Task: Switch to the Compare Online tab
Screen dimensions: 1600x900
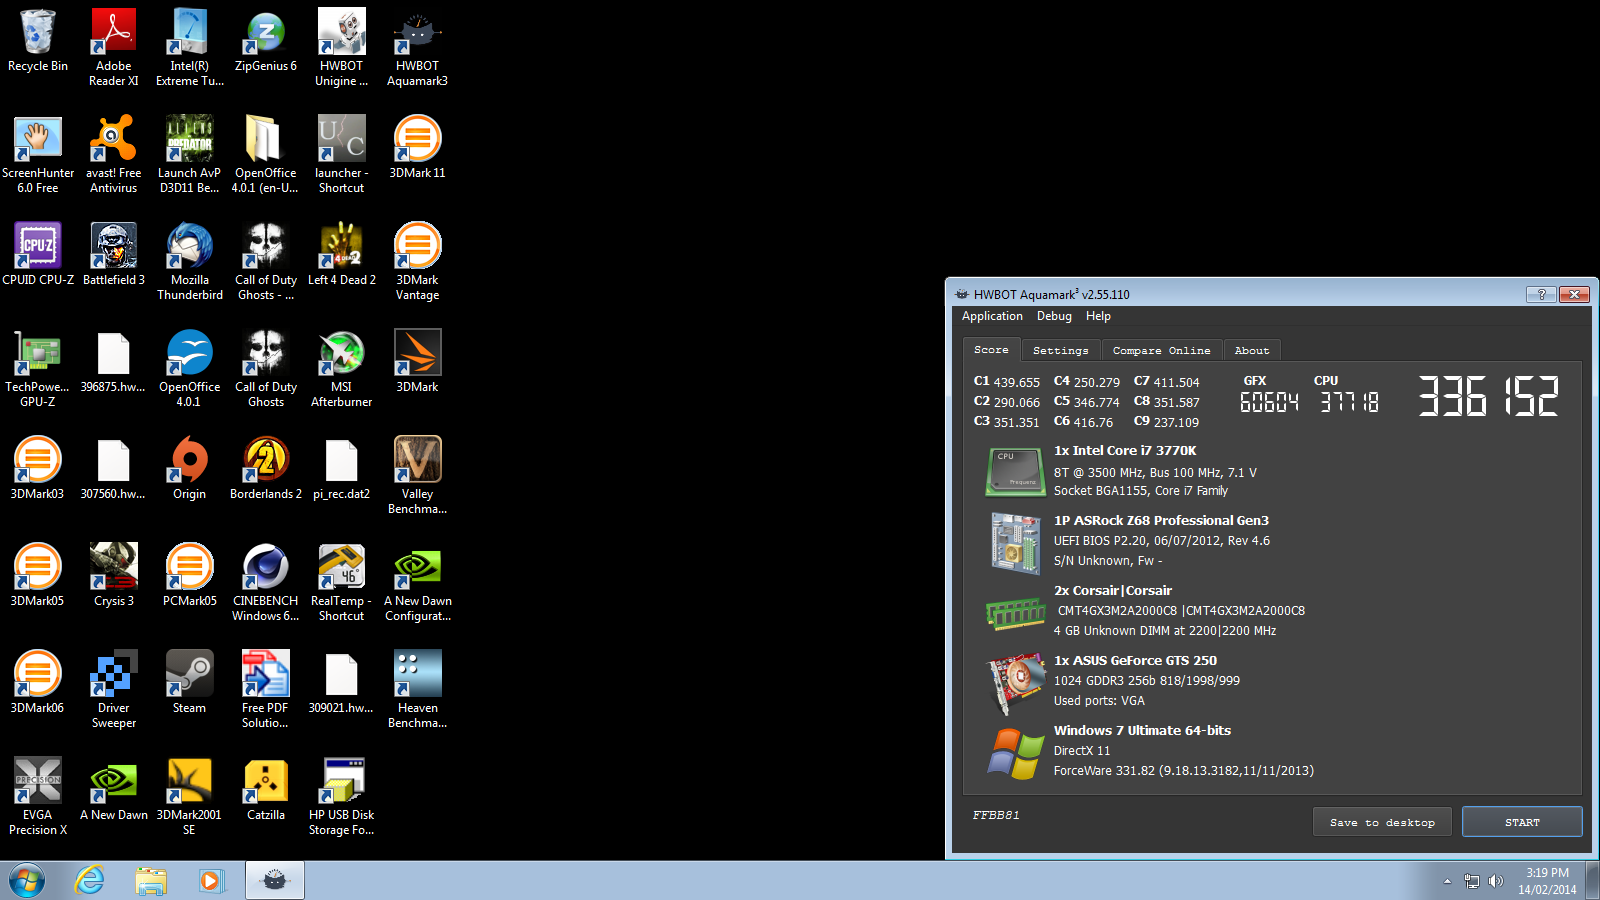Action: [1161, 351]
